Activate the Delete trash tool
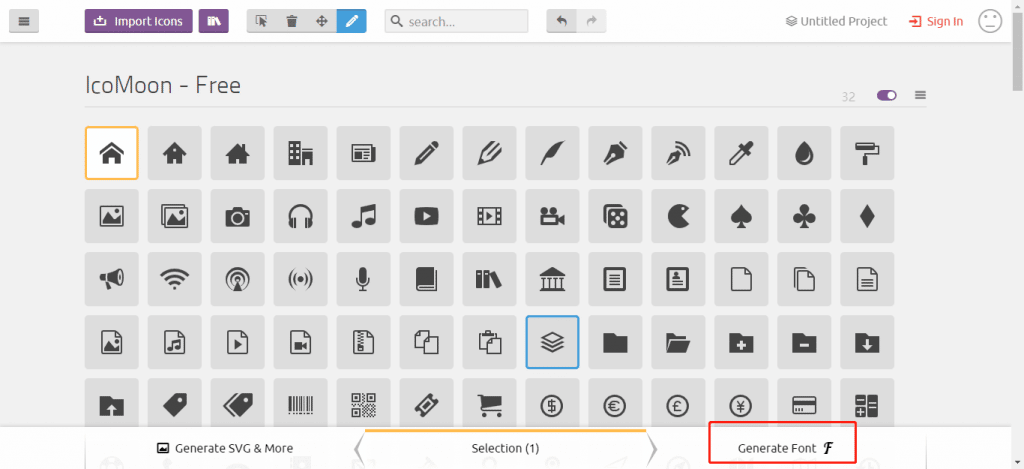The width and height of the screenshot is (1024, 469). (x=292, y=21)
